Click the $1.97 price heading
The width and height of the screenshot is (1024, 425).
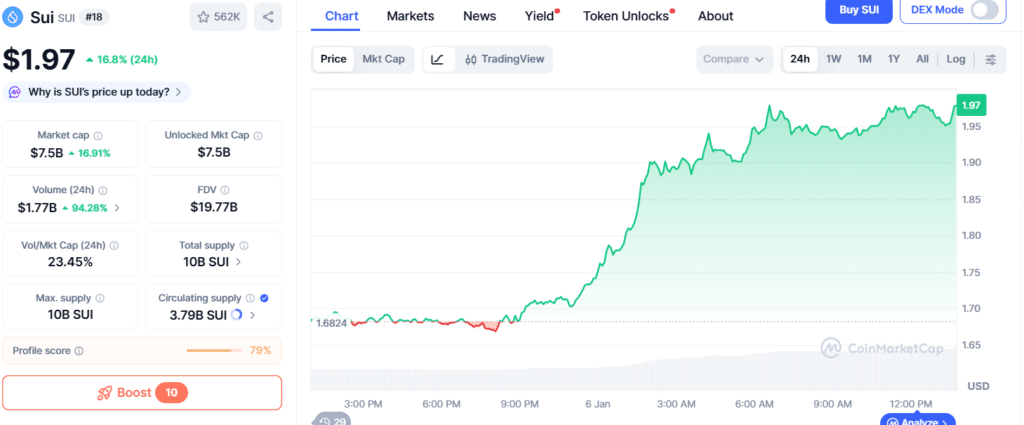pos(39,59)
